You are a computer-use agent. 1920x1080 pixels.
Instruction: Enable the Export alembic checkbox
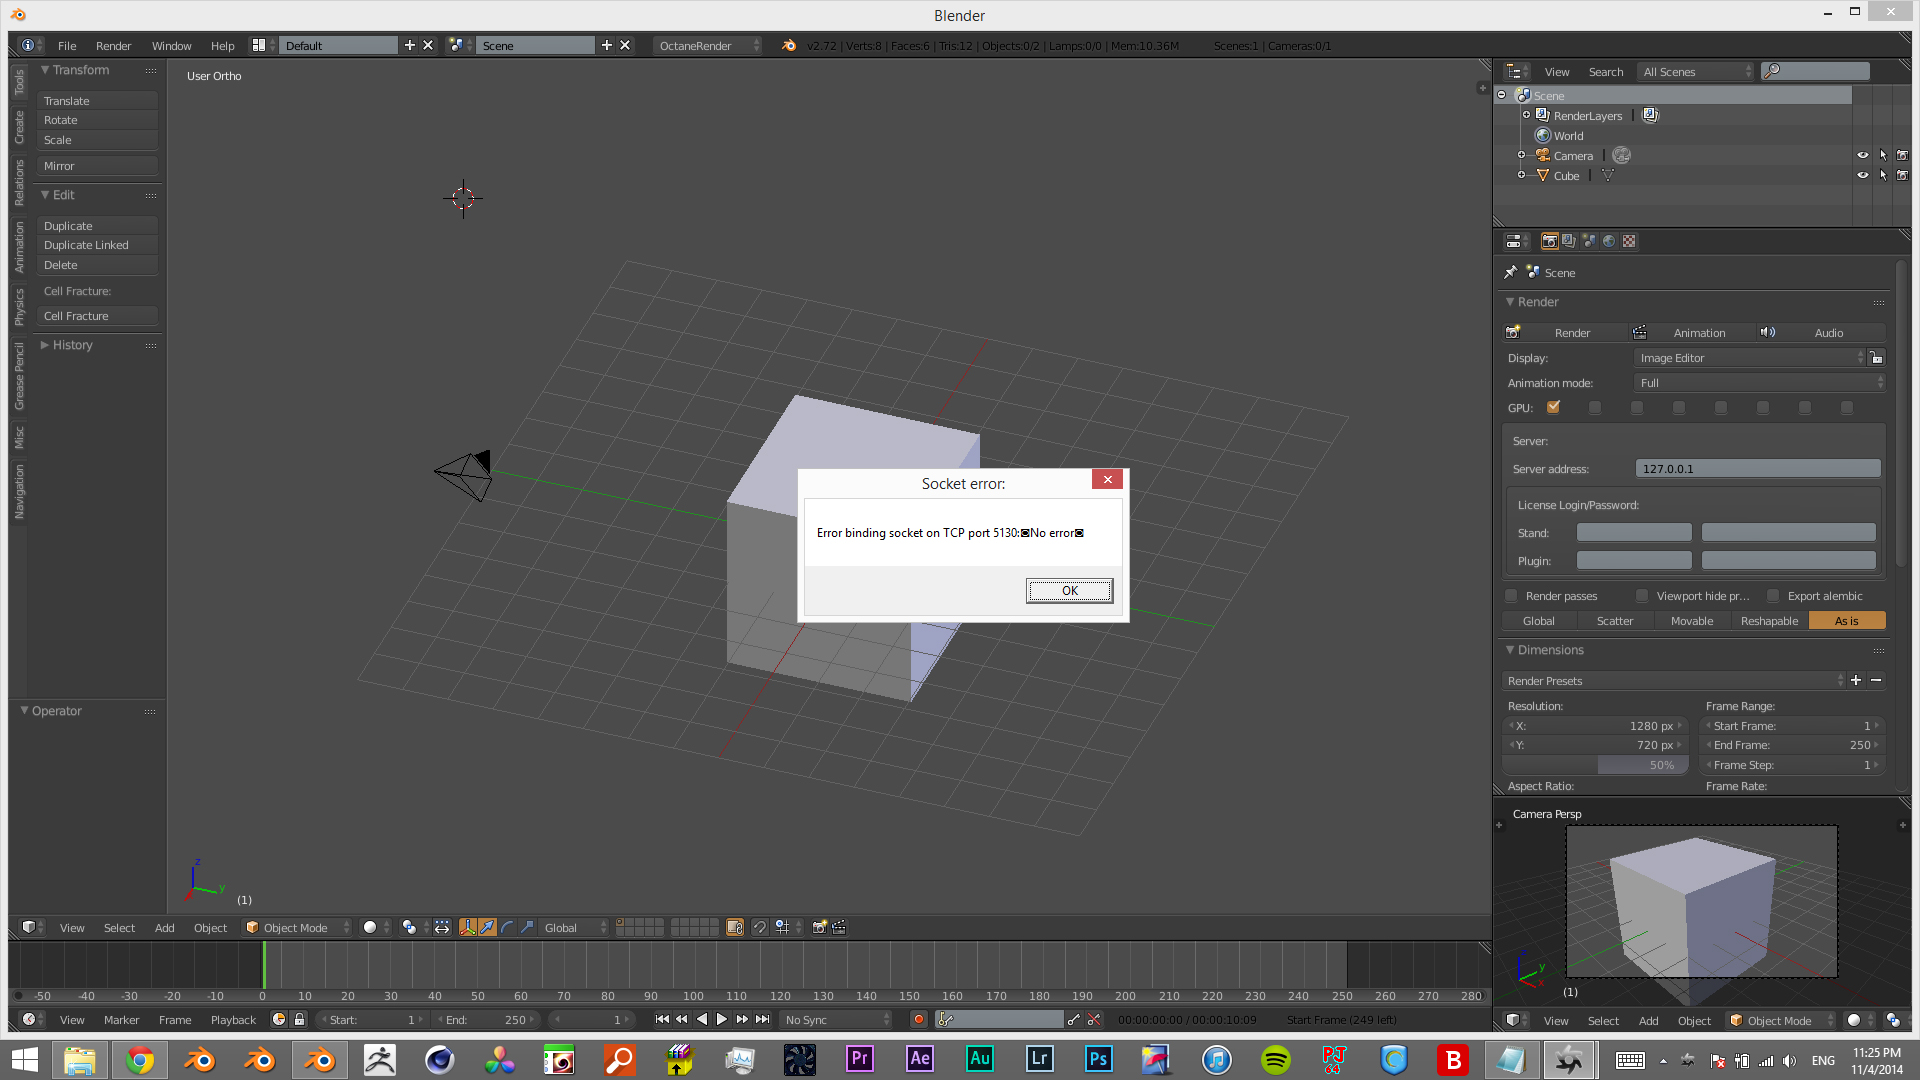pos(1773,596)
